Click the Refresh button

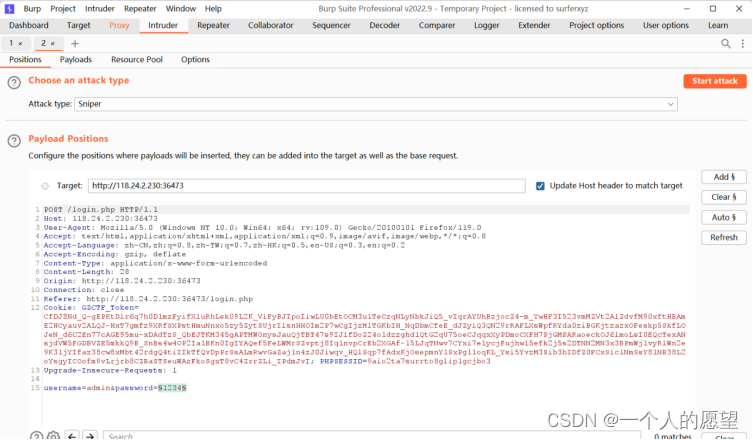pos(724,238)
